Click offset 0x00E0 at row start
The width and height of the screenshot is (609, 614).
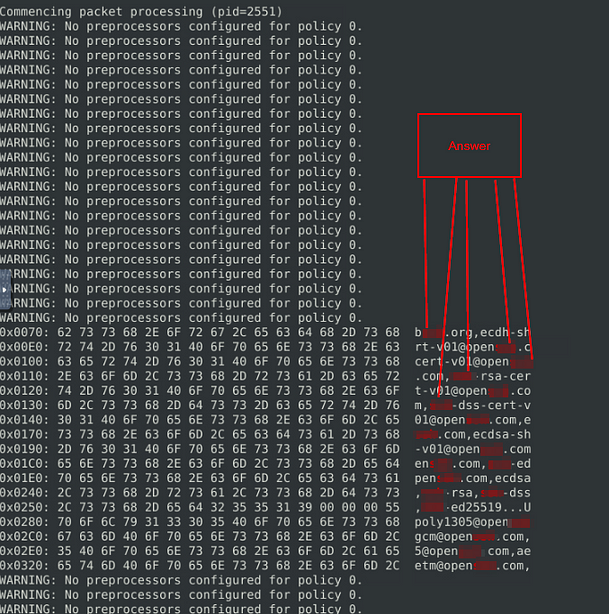pyautogui.click(x=25, y=347)
